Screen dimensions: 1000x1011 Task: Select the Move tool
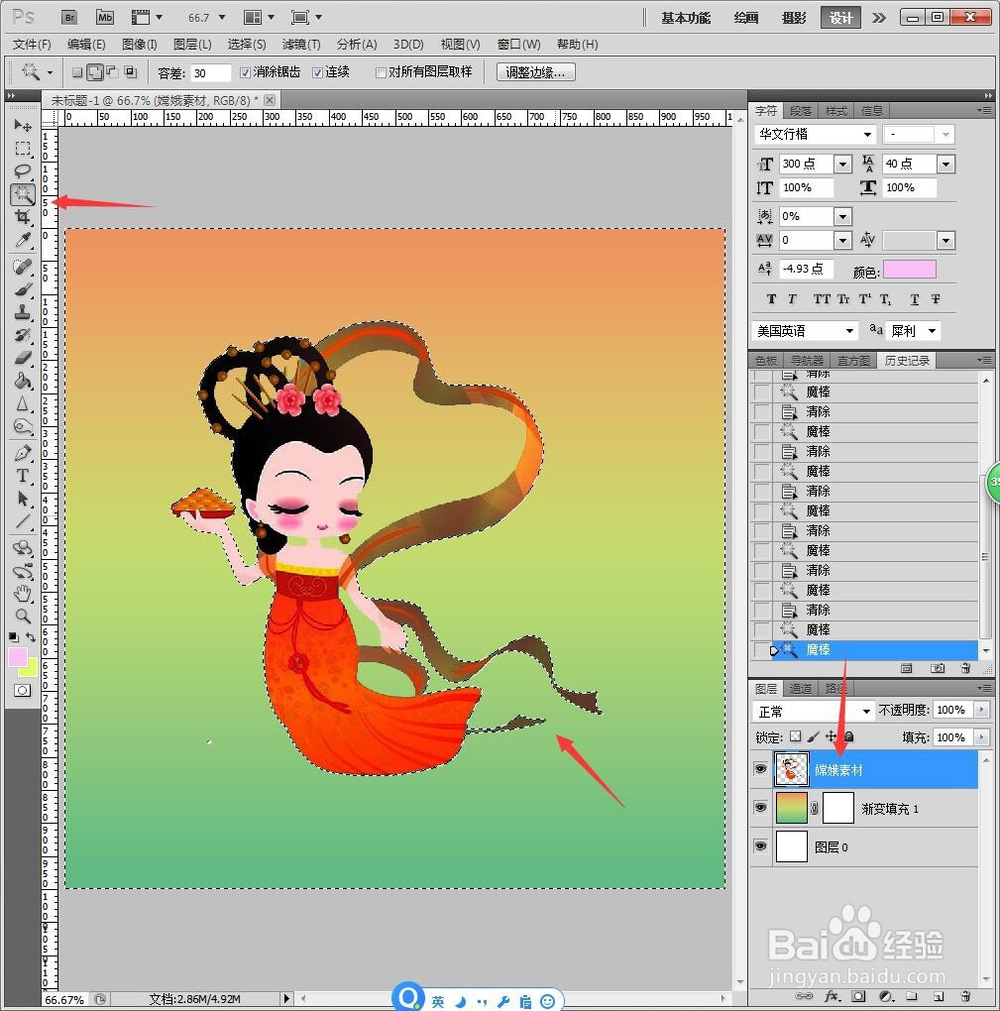(23, 125)
